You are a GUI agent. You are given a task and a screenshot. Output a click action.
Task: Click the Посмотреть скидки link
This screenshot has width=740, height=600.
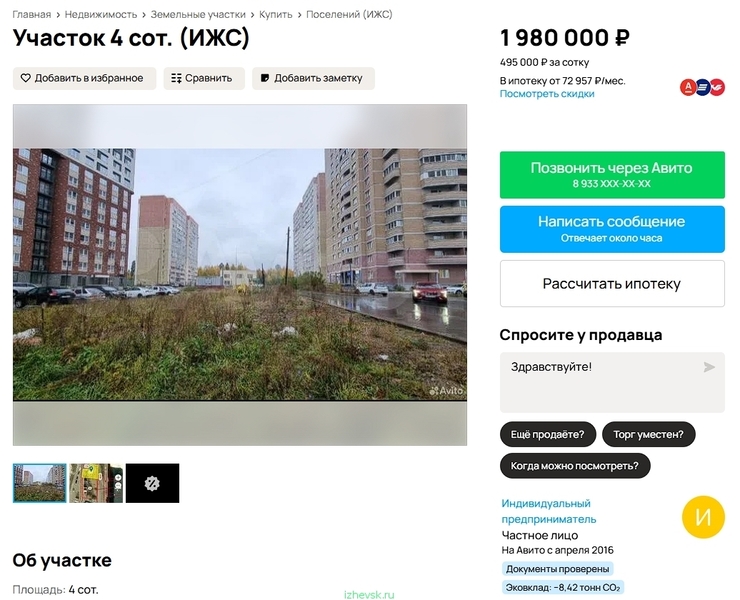click(547, 93)
